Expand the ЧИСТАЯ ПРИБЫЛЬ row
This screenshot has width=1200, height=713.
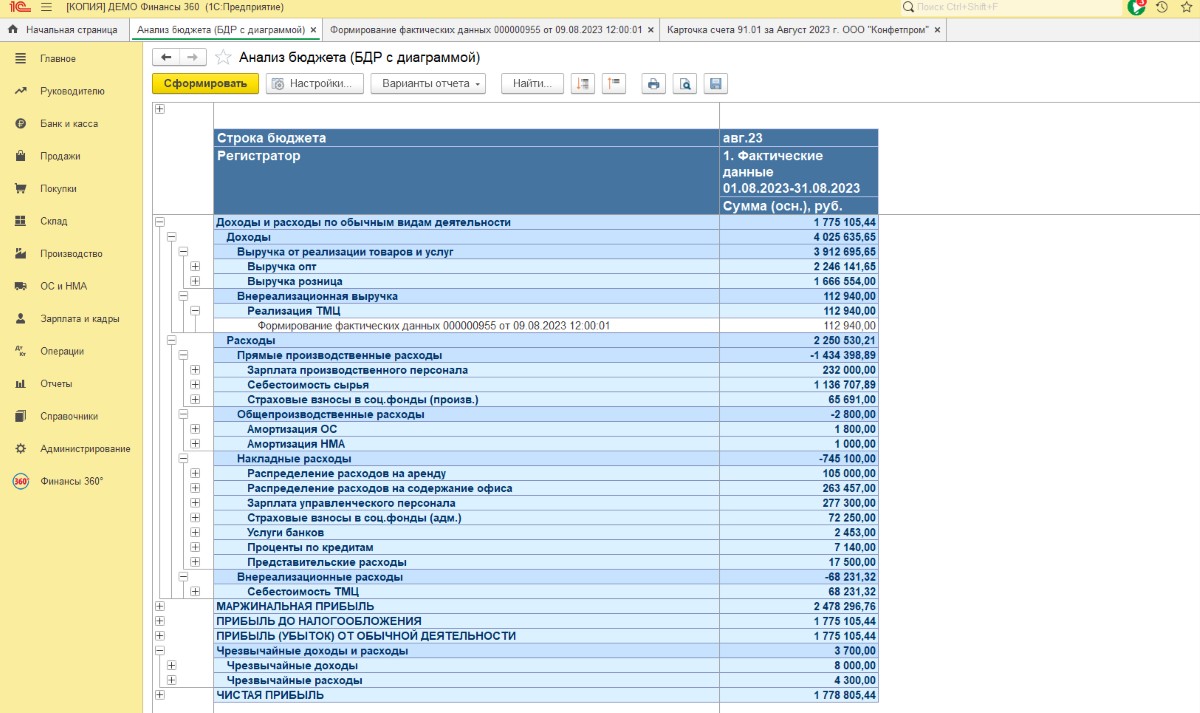[160, 695]
